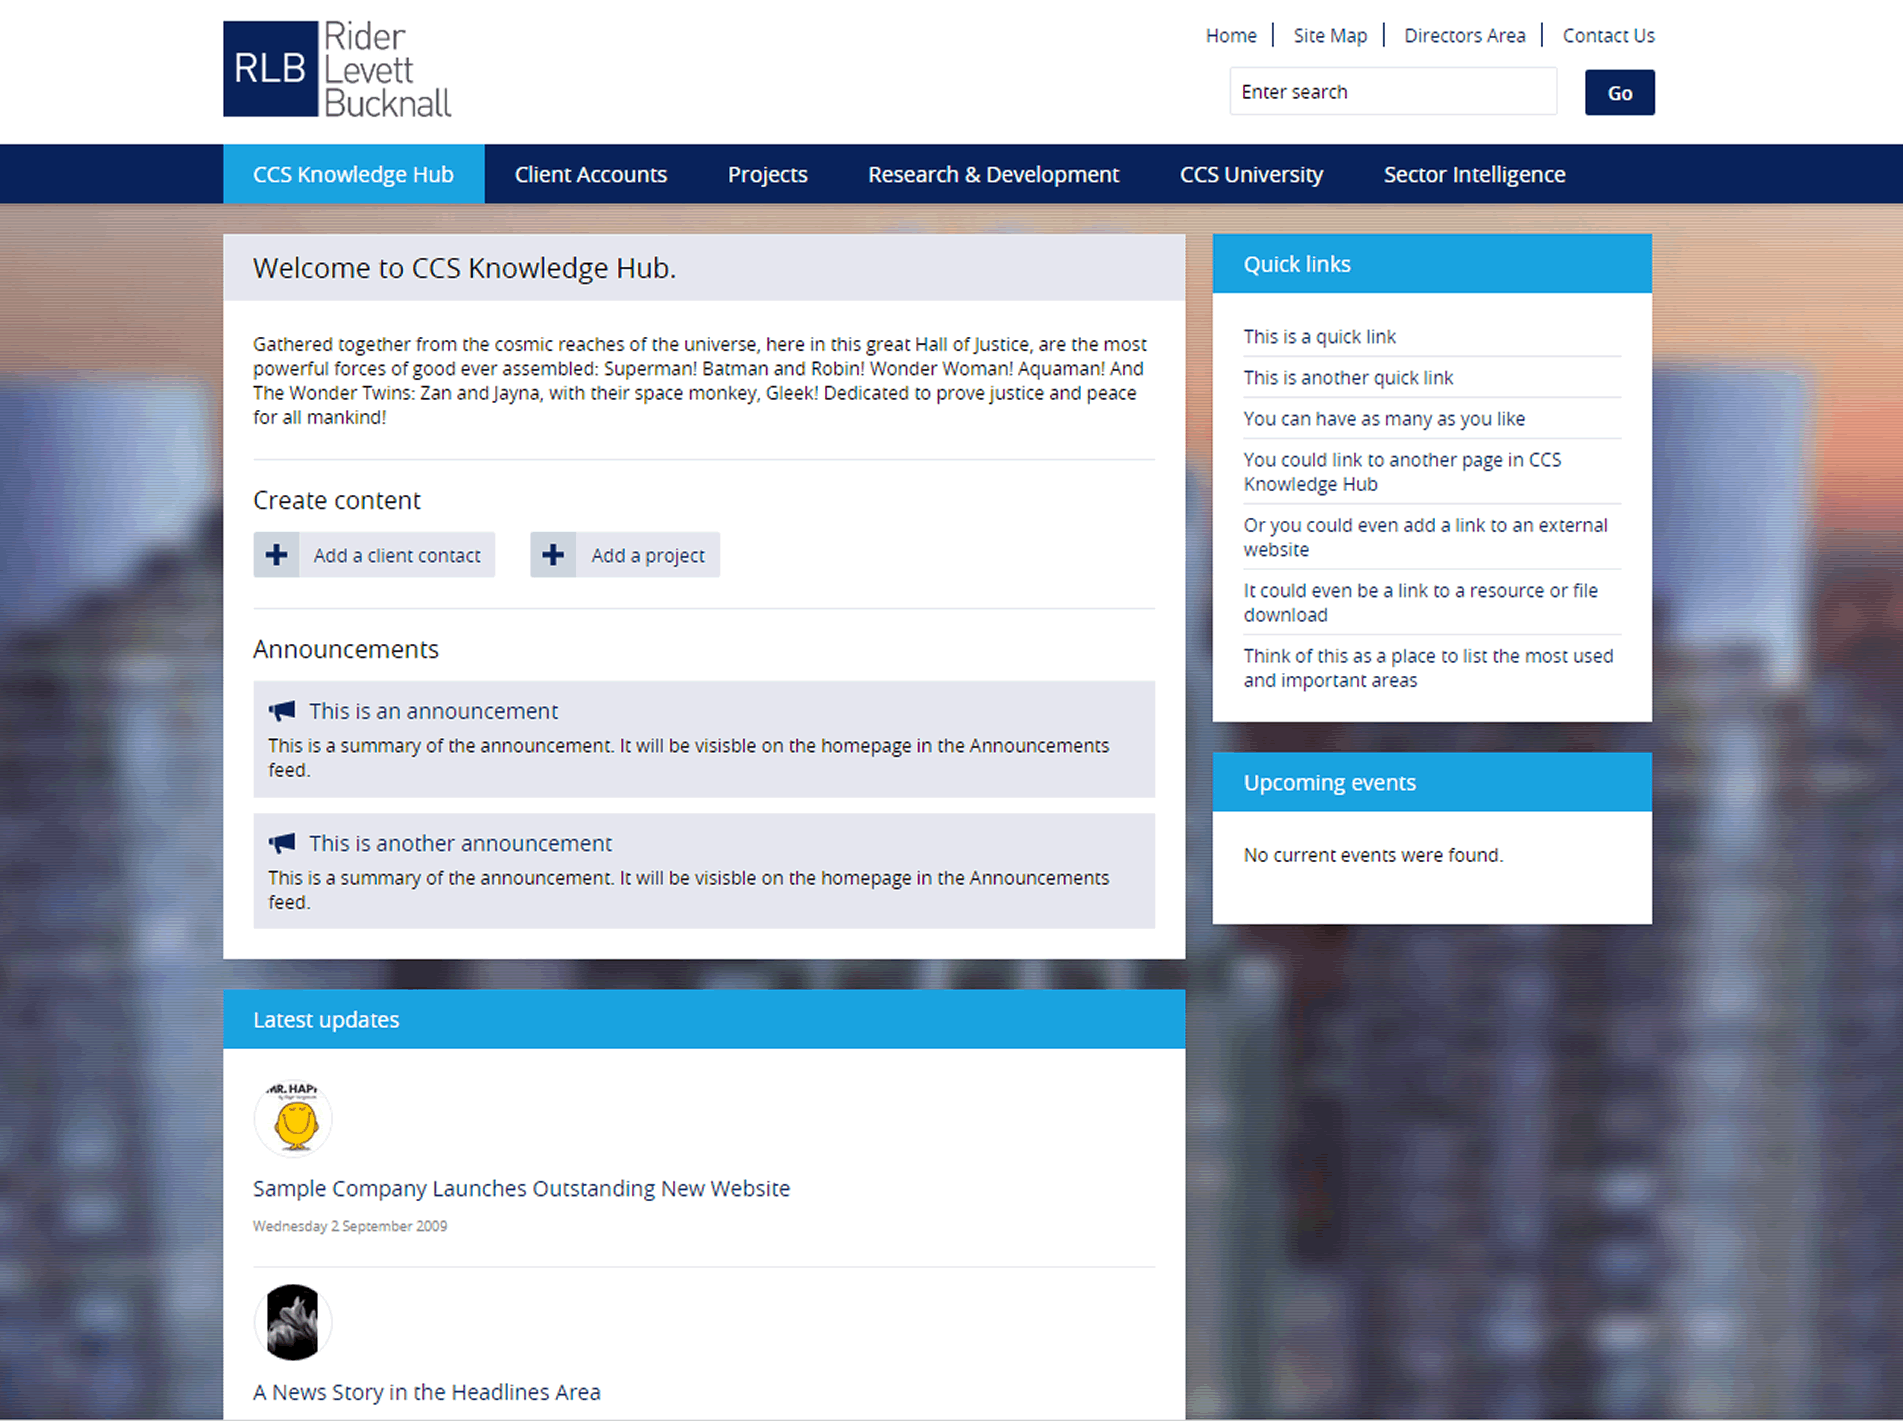Image resolution: width=1903 pixels, height=1421 pixels.
Task: Click the plus icon for Add a client contact
Action: point(276,555)
